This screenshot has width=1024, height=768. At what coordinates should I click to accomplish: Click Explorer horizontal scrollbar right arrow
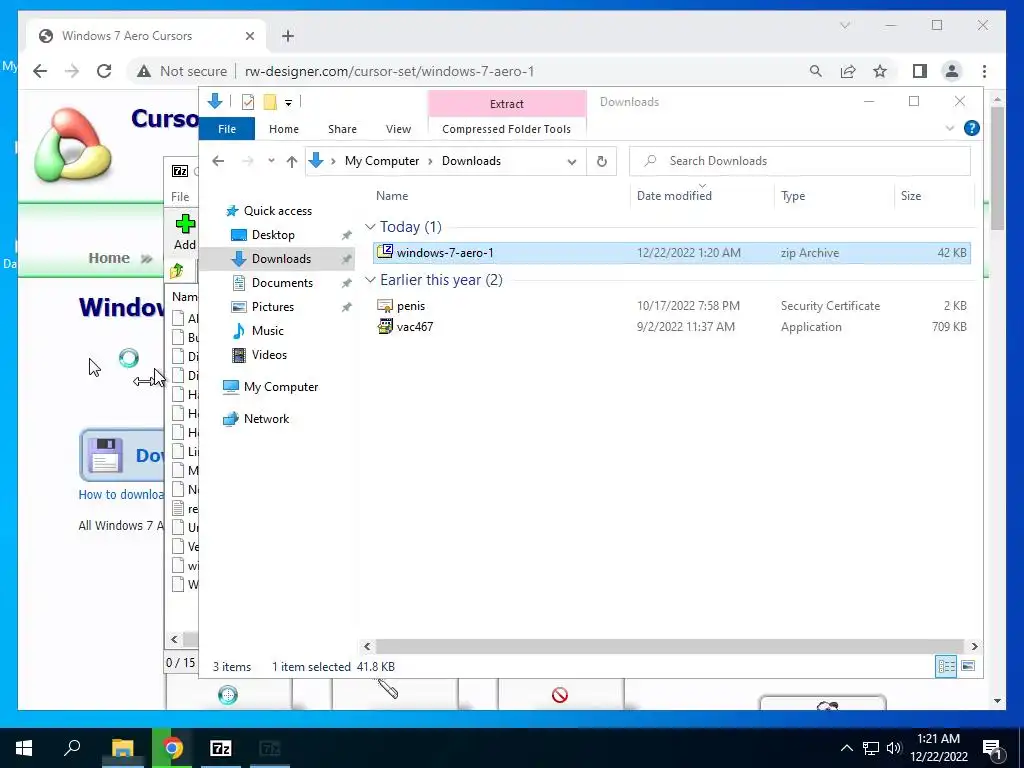pos(974,647)
